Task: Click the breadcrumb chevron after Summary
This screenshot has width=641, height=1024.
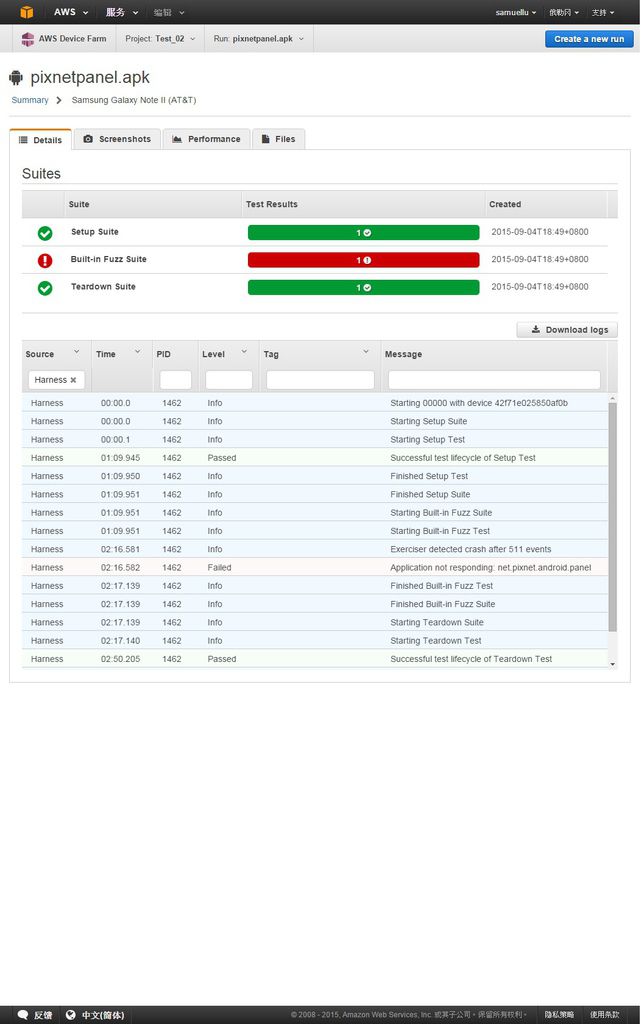Action: coord(59,100)
